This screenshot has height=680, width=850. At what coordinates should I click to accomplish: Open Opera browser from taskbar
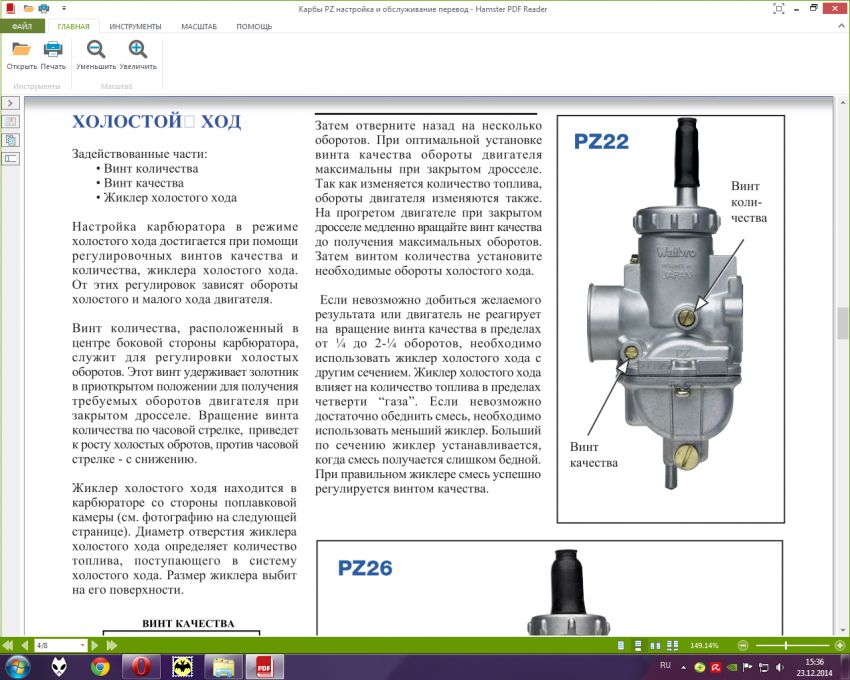coord(141,667)
